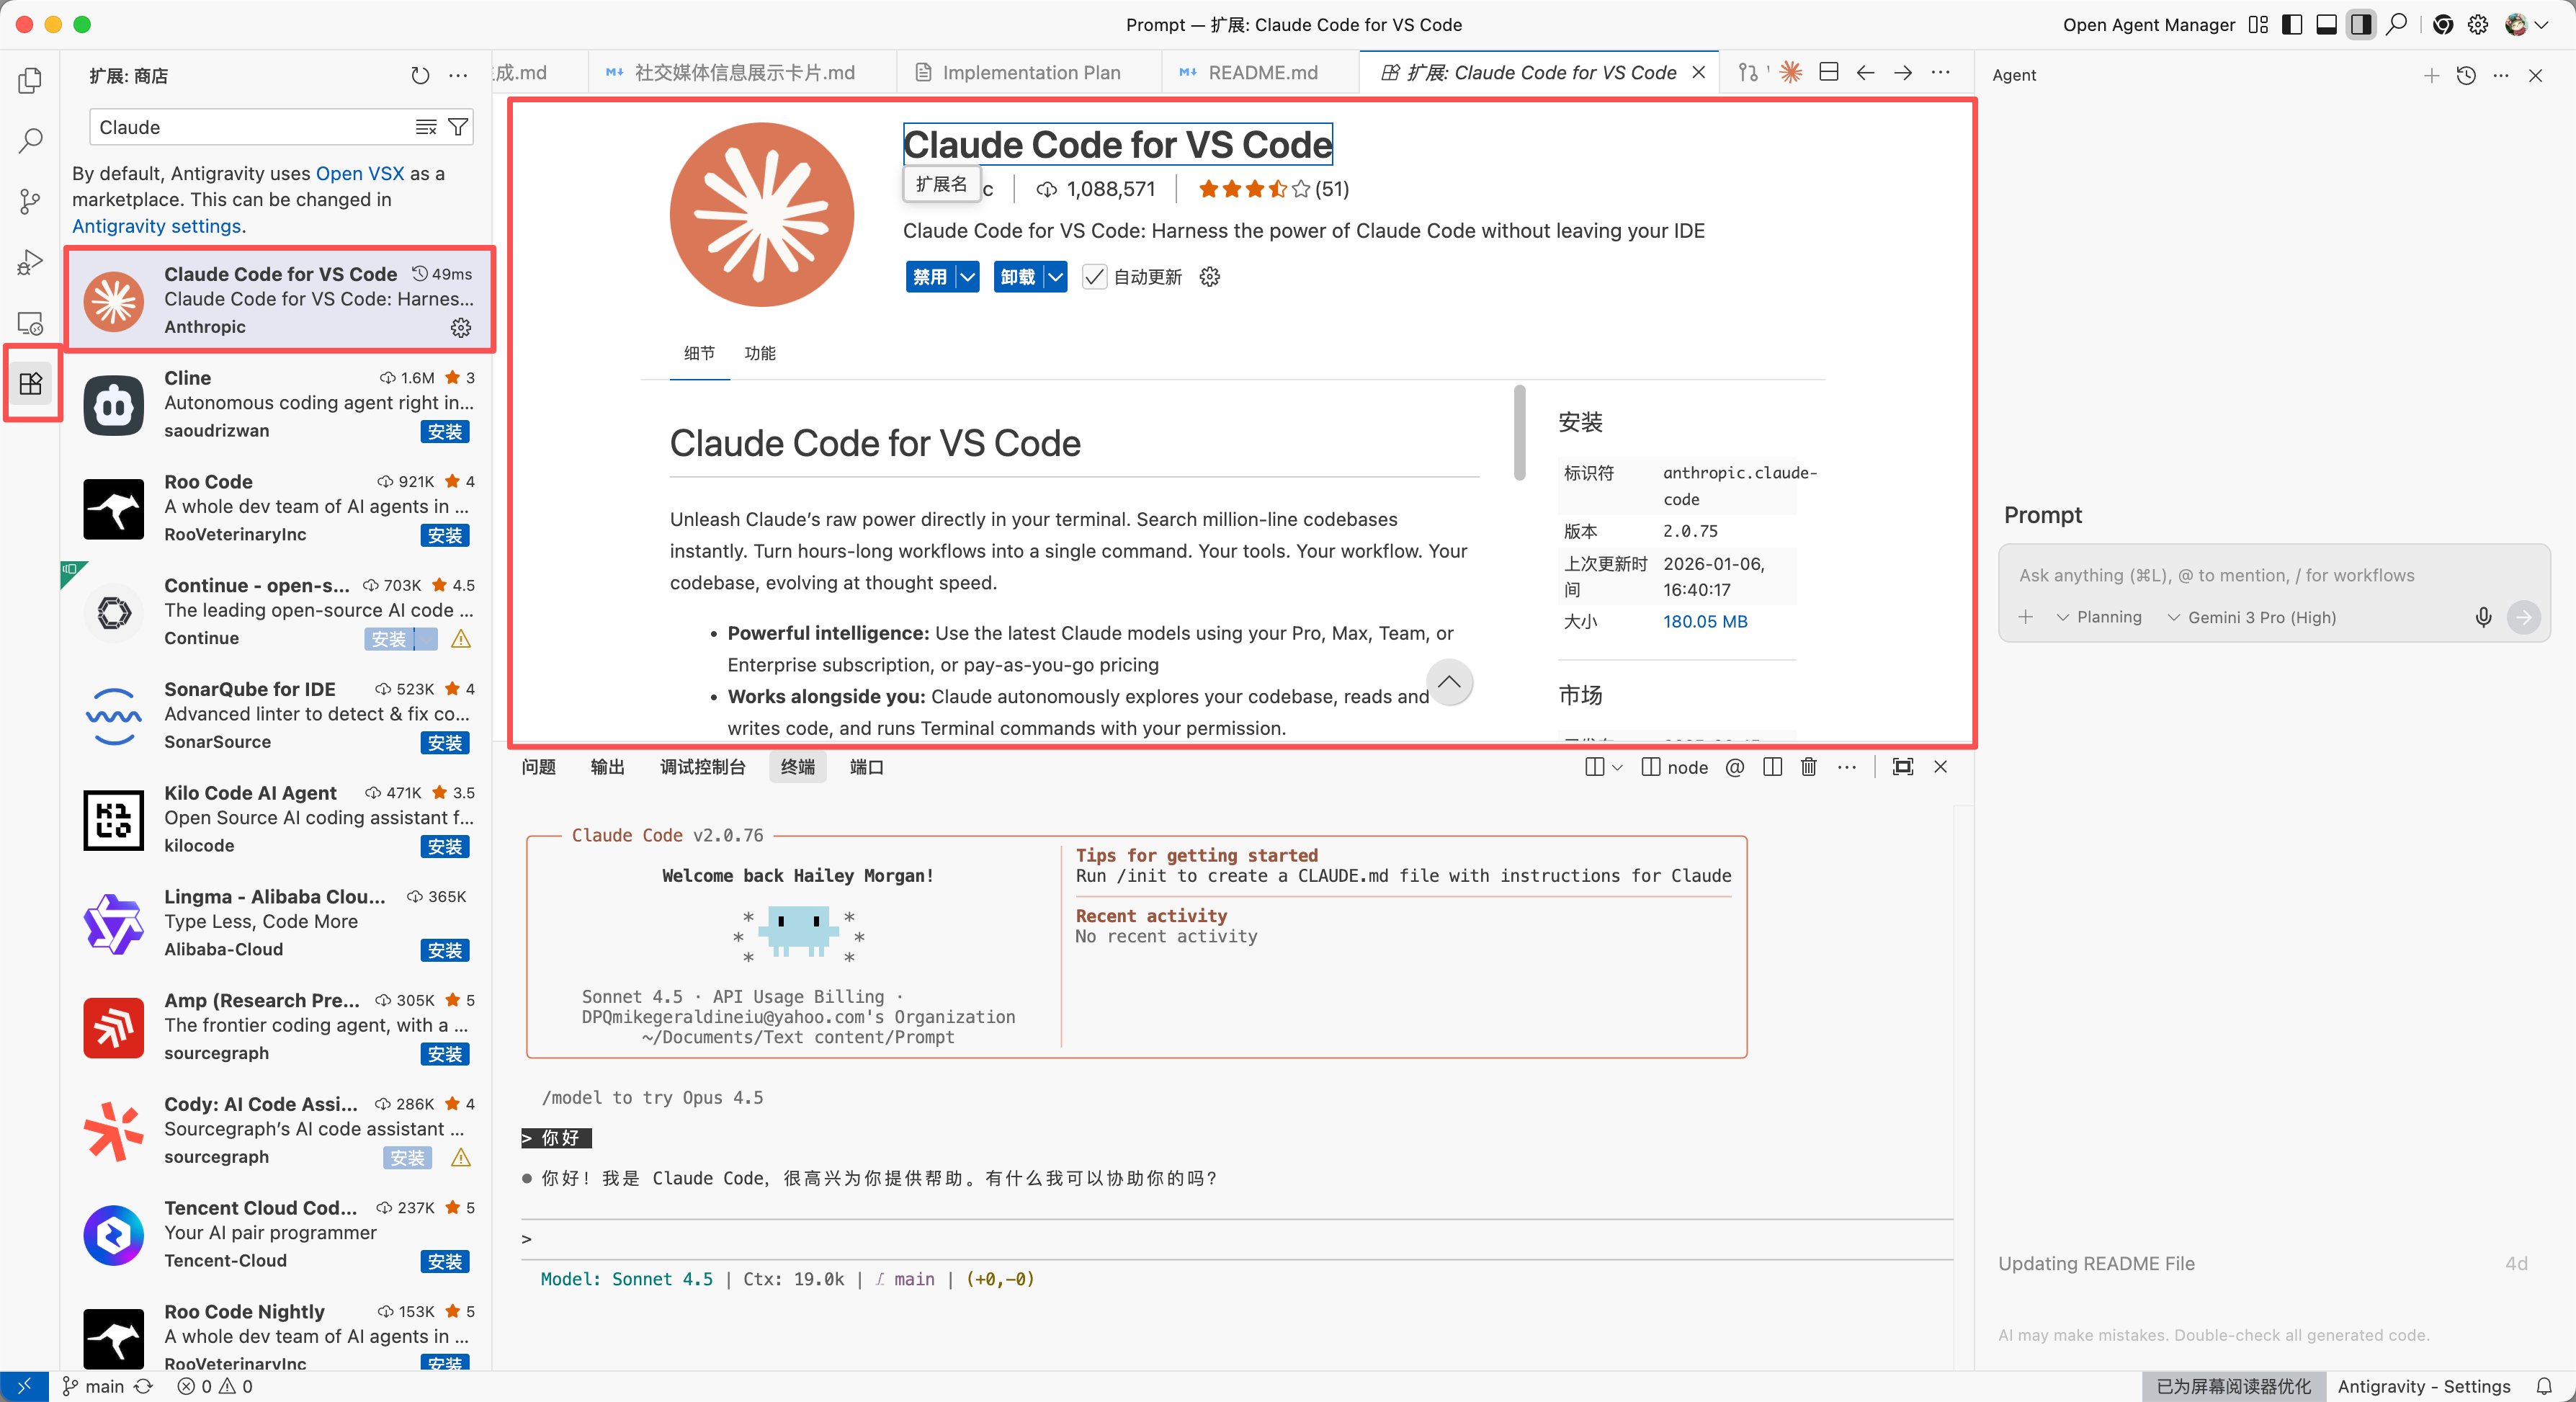Select the 输出 panel tab
This screenshot has height=1402, width=2576.
(607, 767)
